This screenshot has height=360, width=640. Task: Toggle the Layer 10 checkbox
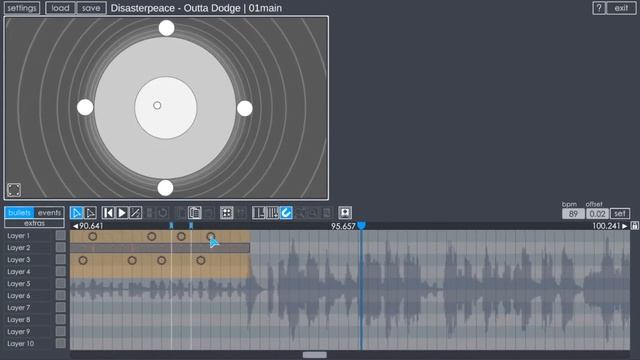pos(60,344)
